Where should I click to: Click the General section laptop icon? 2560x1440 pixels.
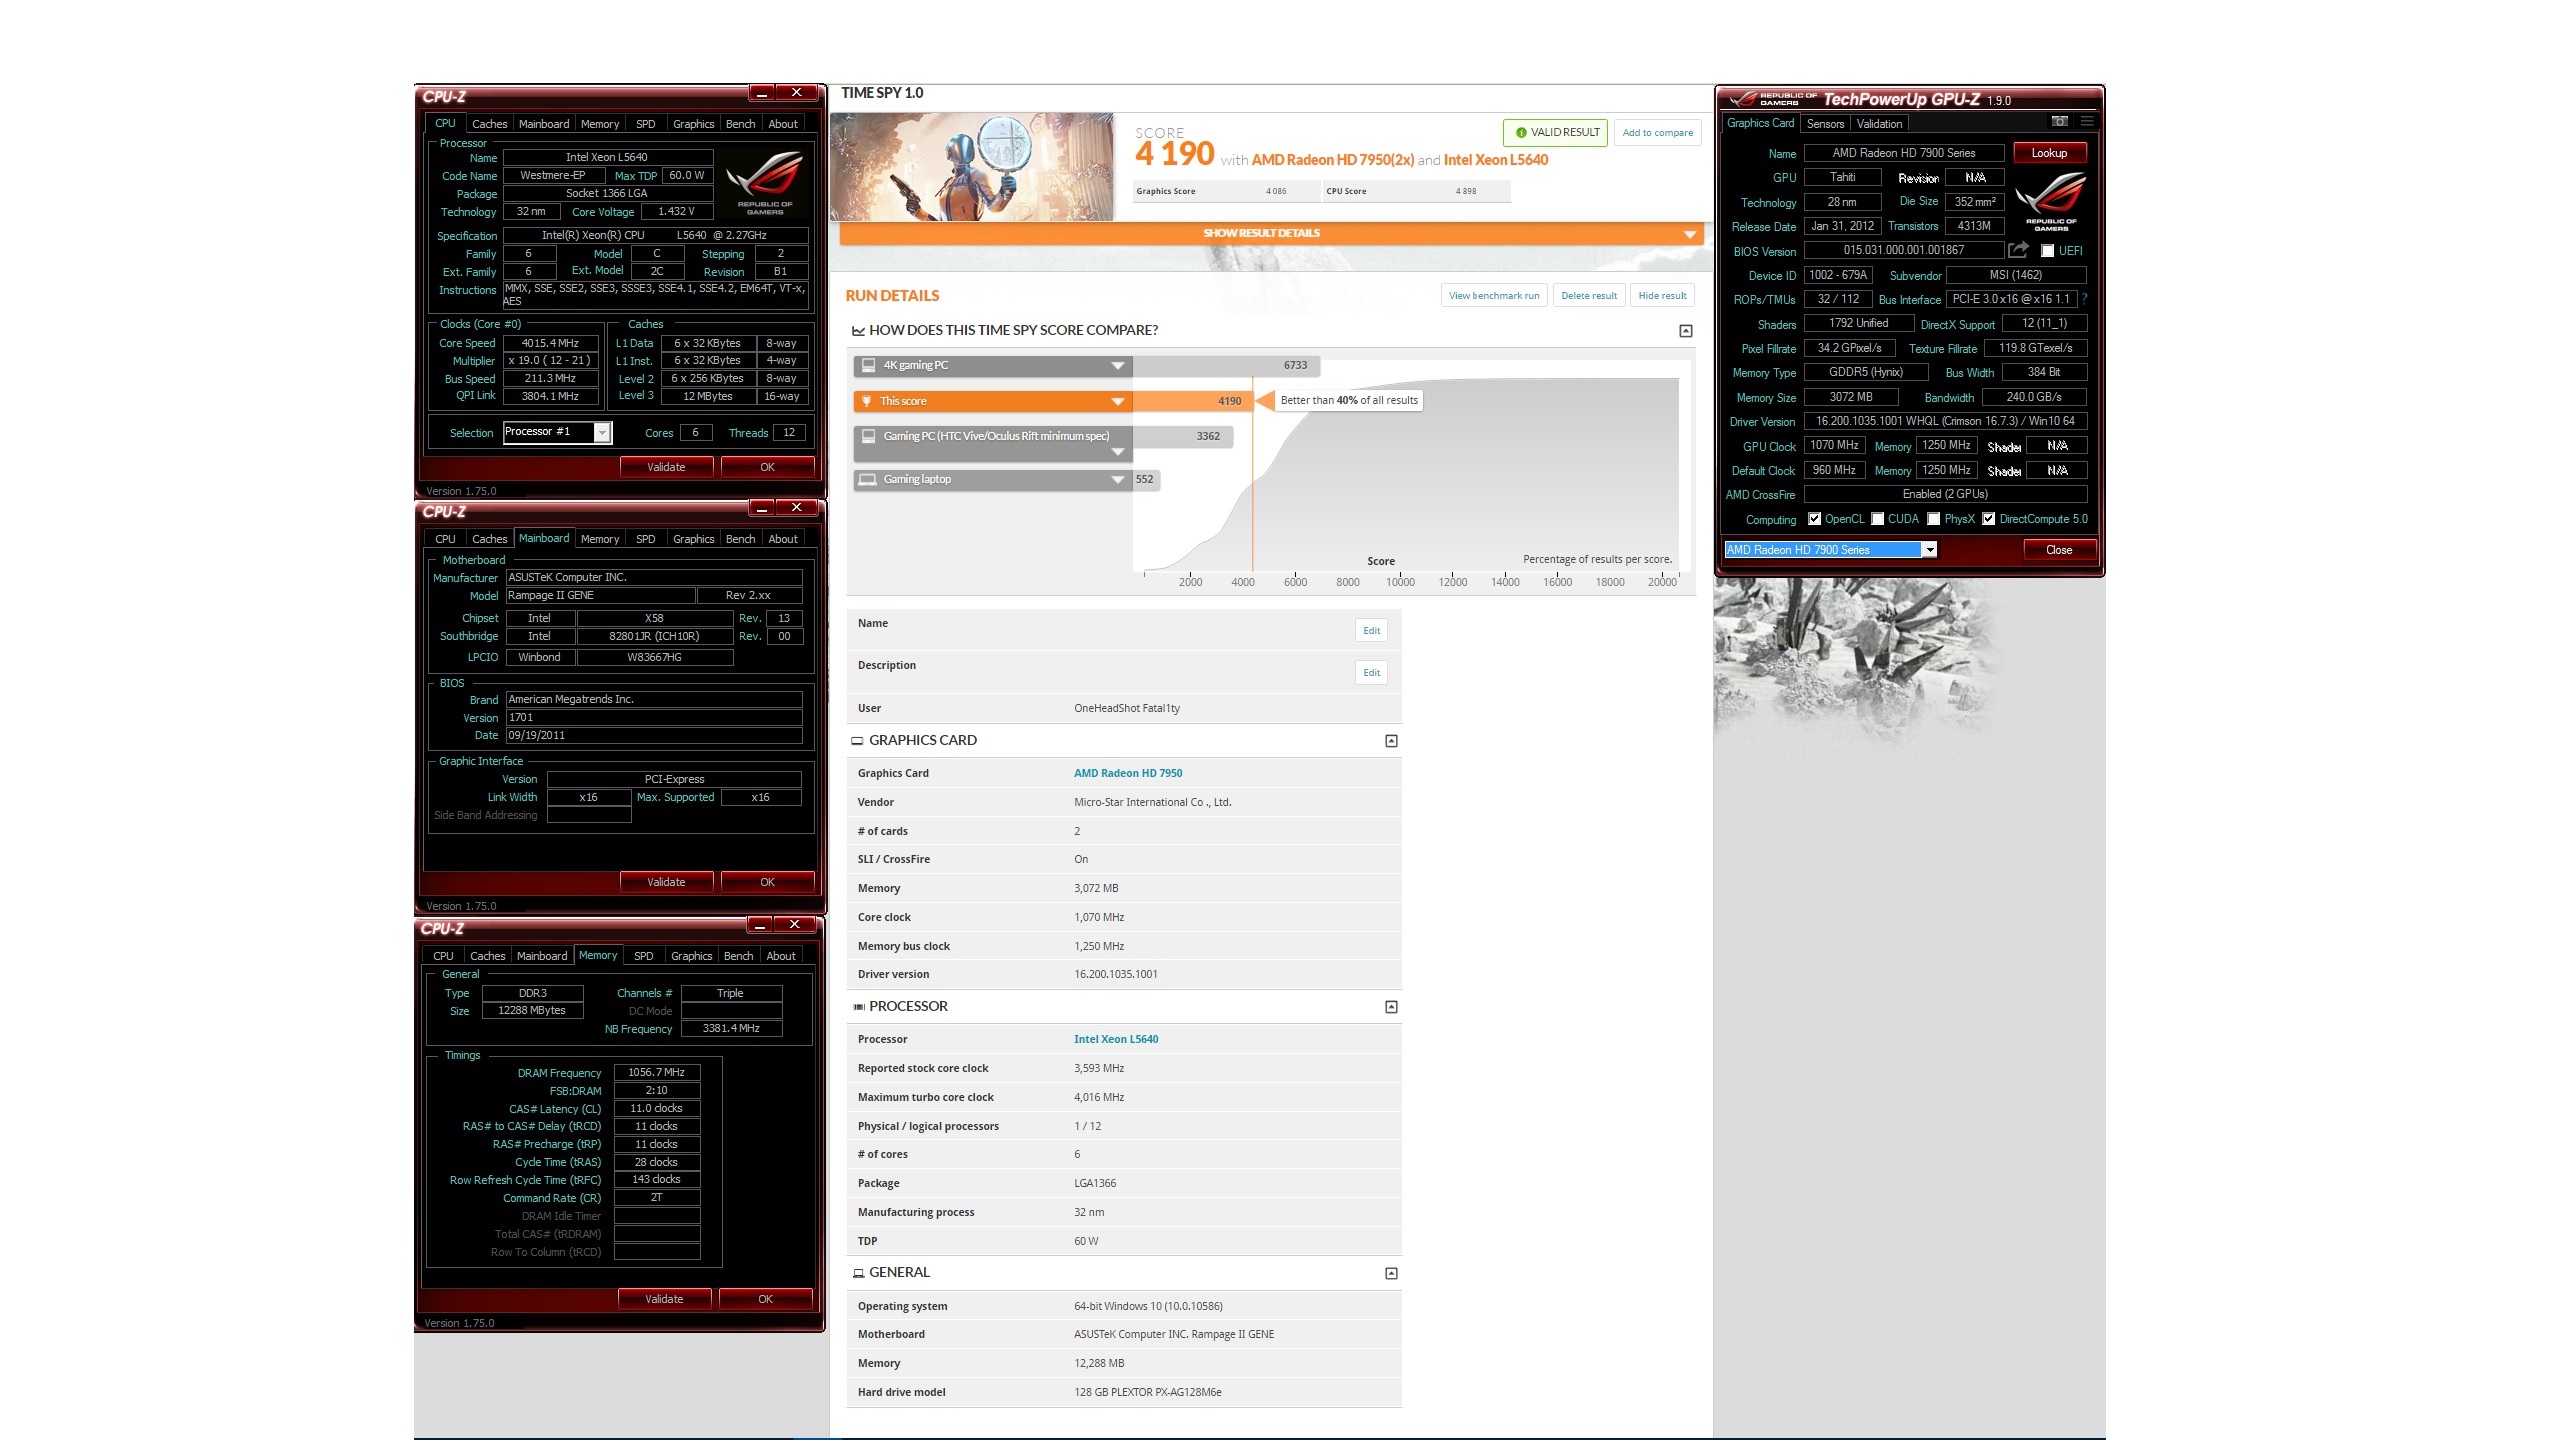(858, 1273)
